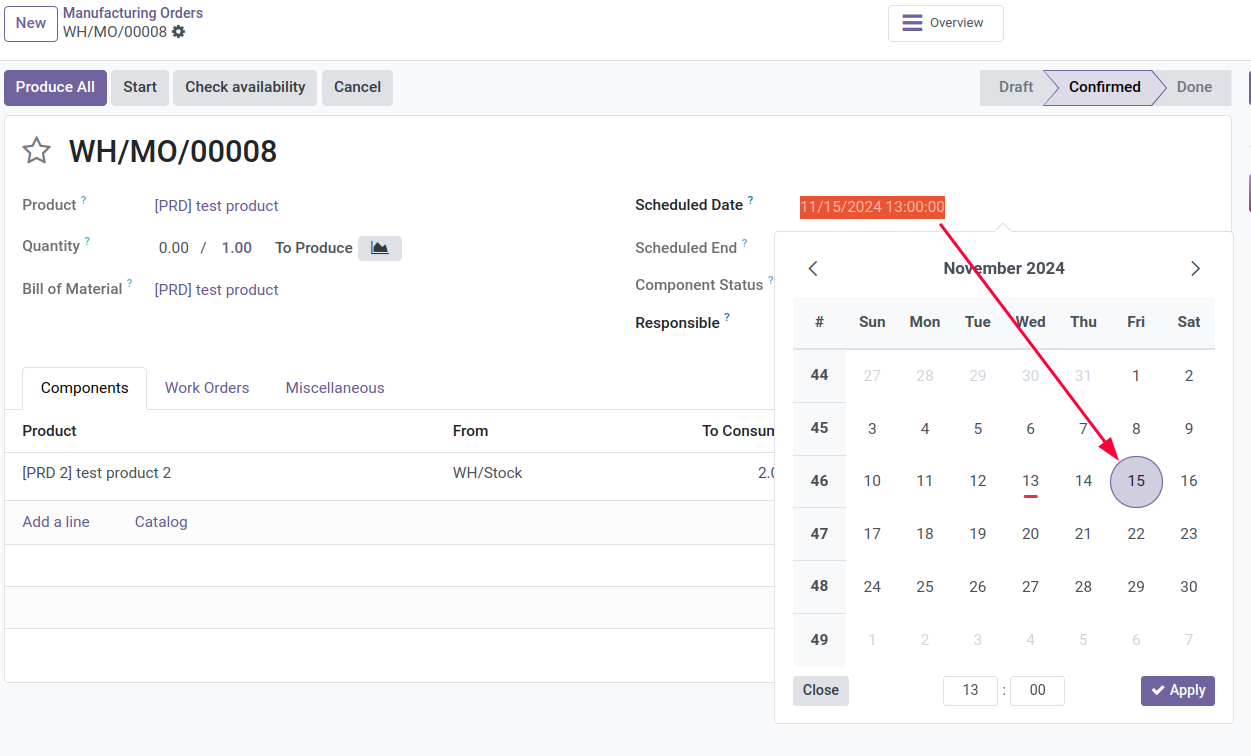Go to previous month in calendar
Image resolution: width=1251 pixels, height=756 pixels.
(x=813, y=268)
